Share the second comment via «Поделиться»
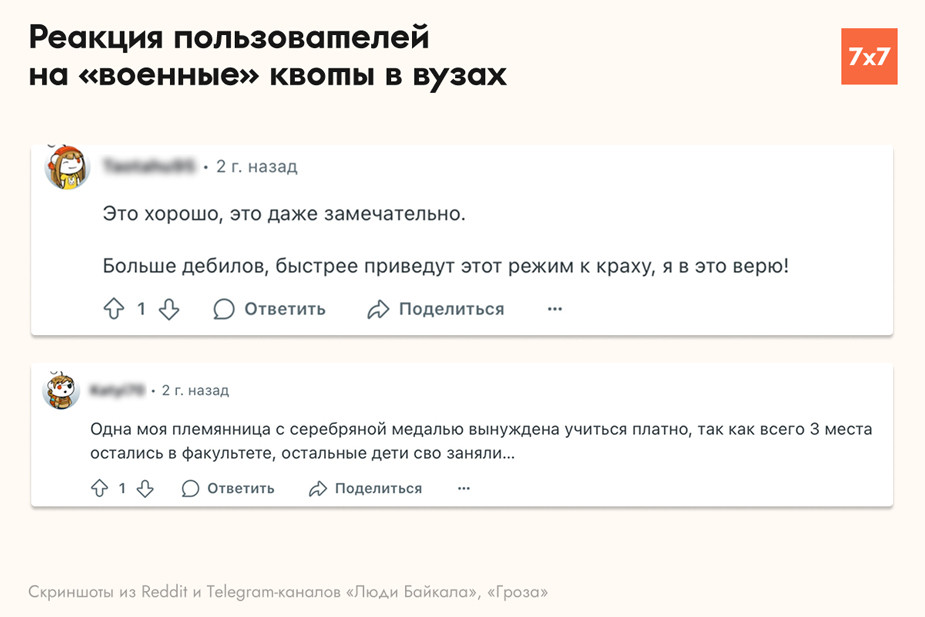 tap(378, 489)
